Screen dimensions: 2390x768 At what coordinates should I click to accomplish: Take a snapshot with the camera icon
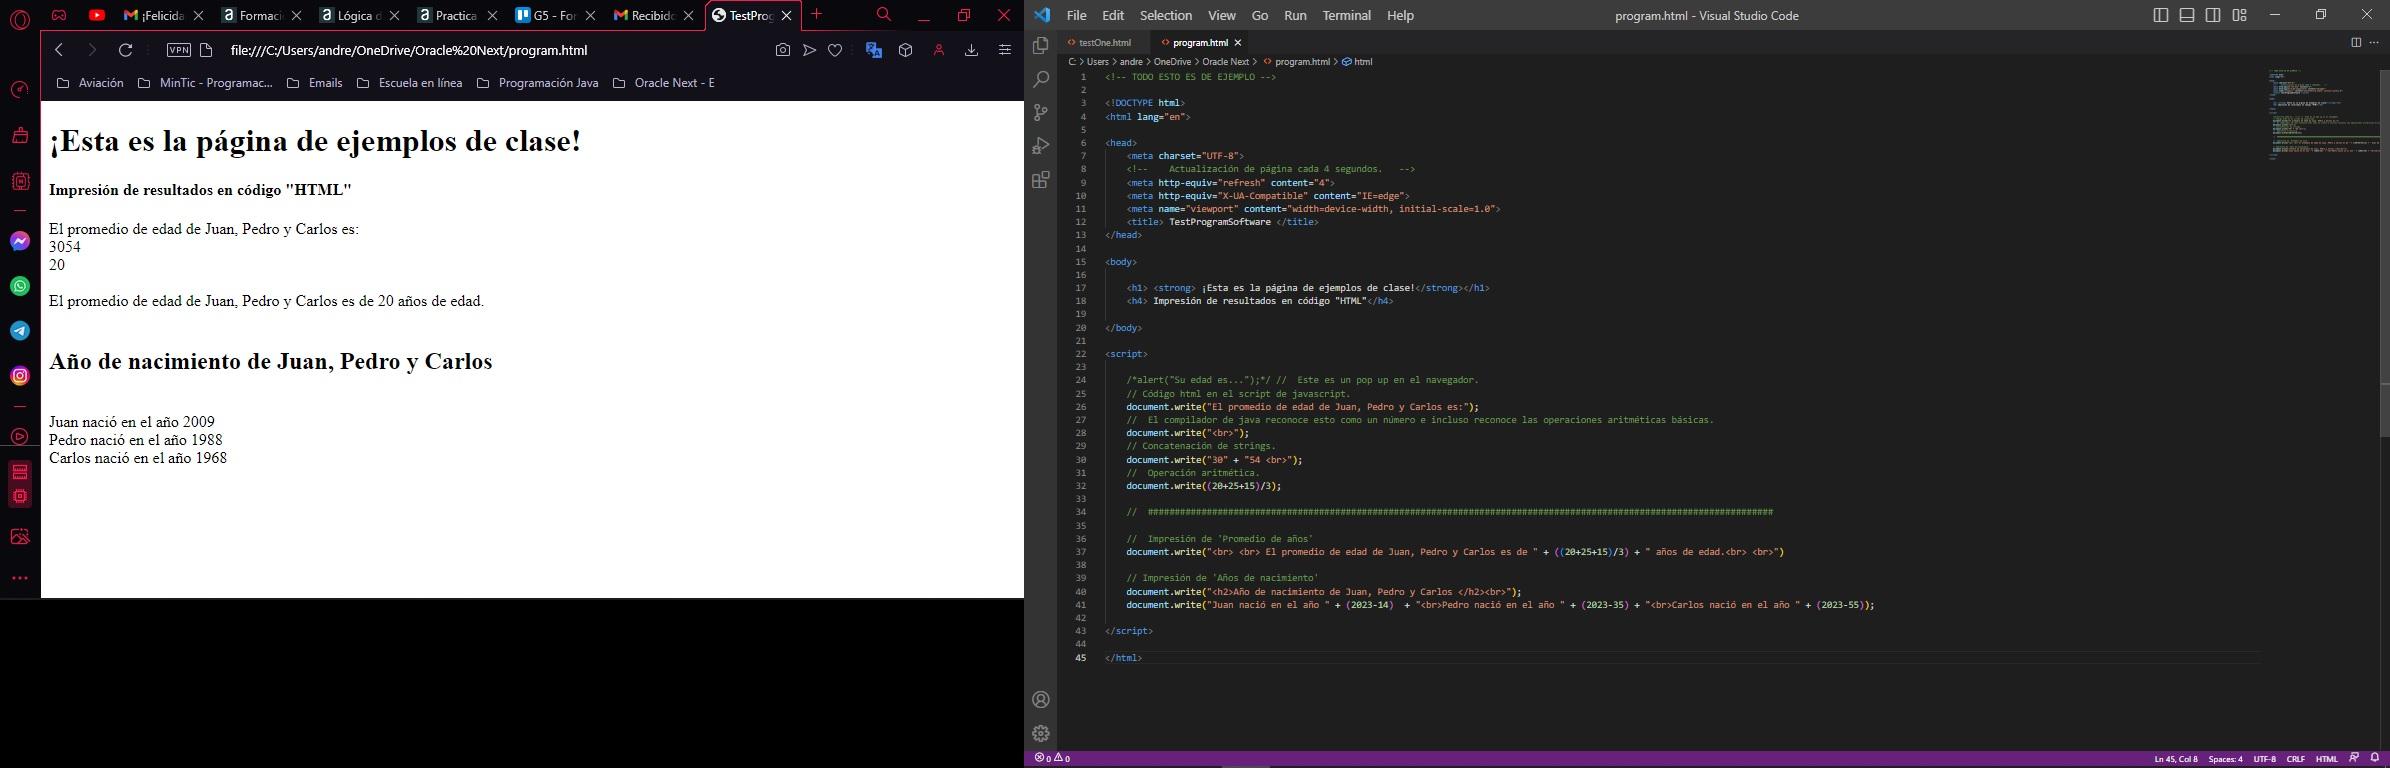(x=783, y=50)
